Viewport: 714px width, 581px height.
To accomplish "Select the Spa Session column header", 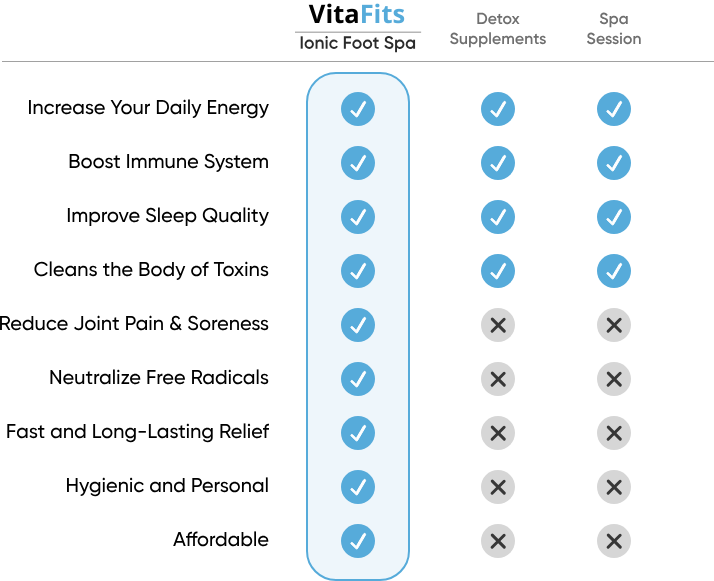I will 614,29.
